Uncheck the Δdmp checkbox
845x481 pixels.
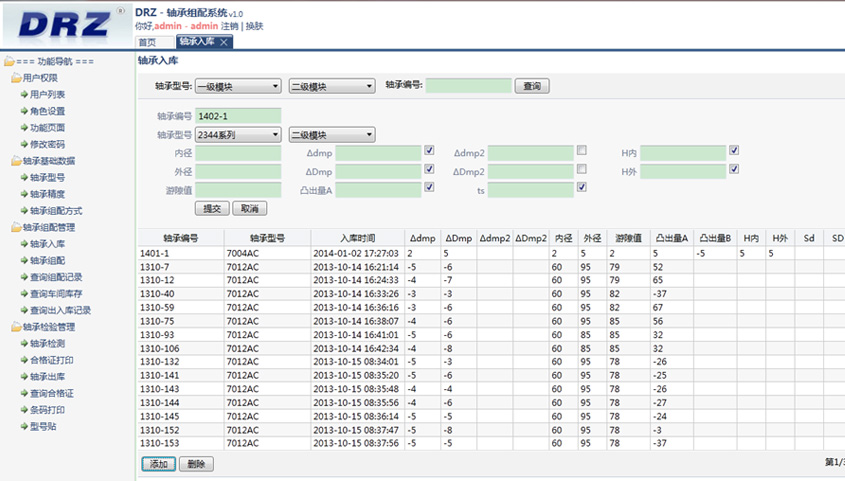coord(429,151)
